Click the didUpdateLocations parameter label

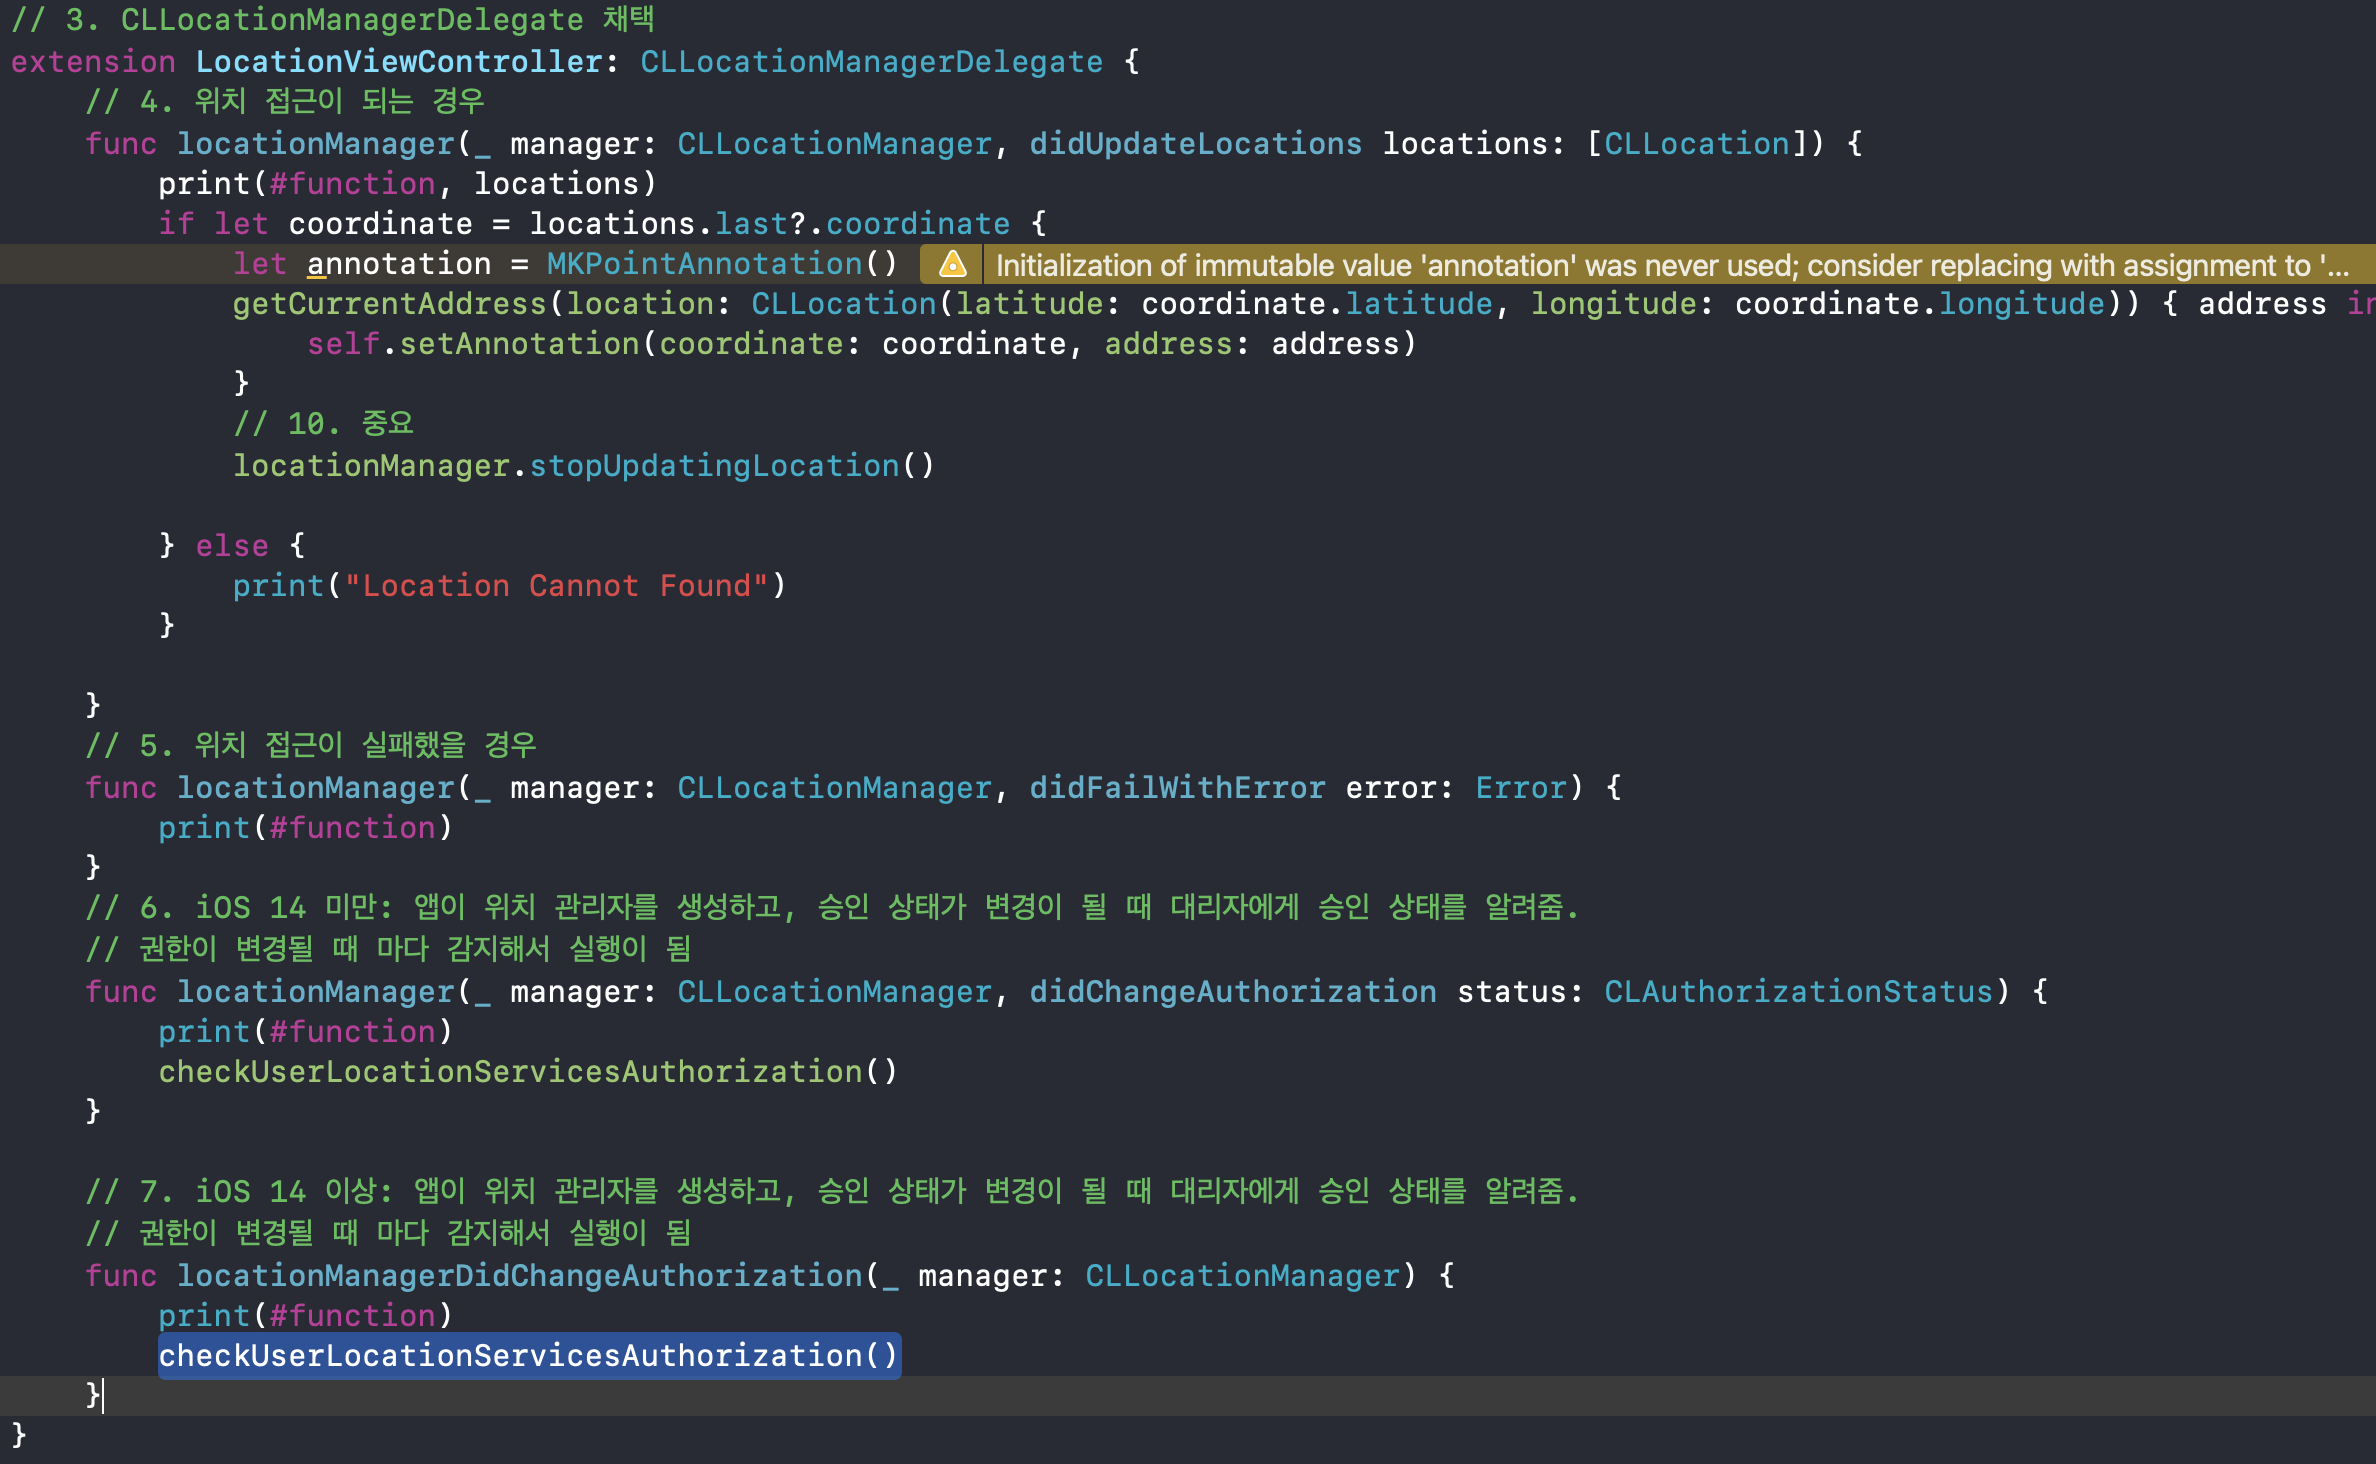[x=1195, y=144]
